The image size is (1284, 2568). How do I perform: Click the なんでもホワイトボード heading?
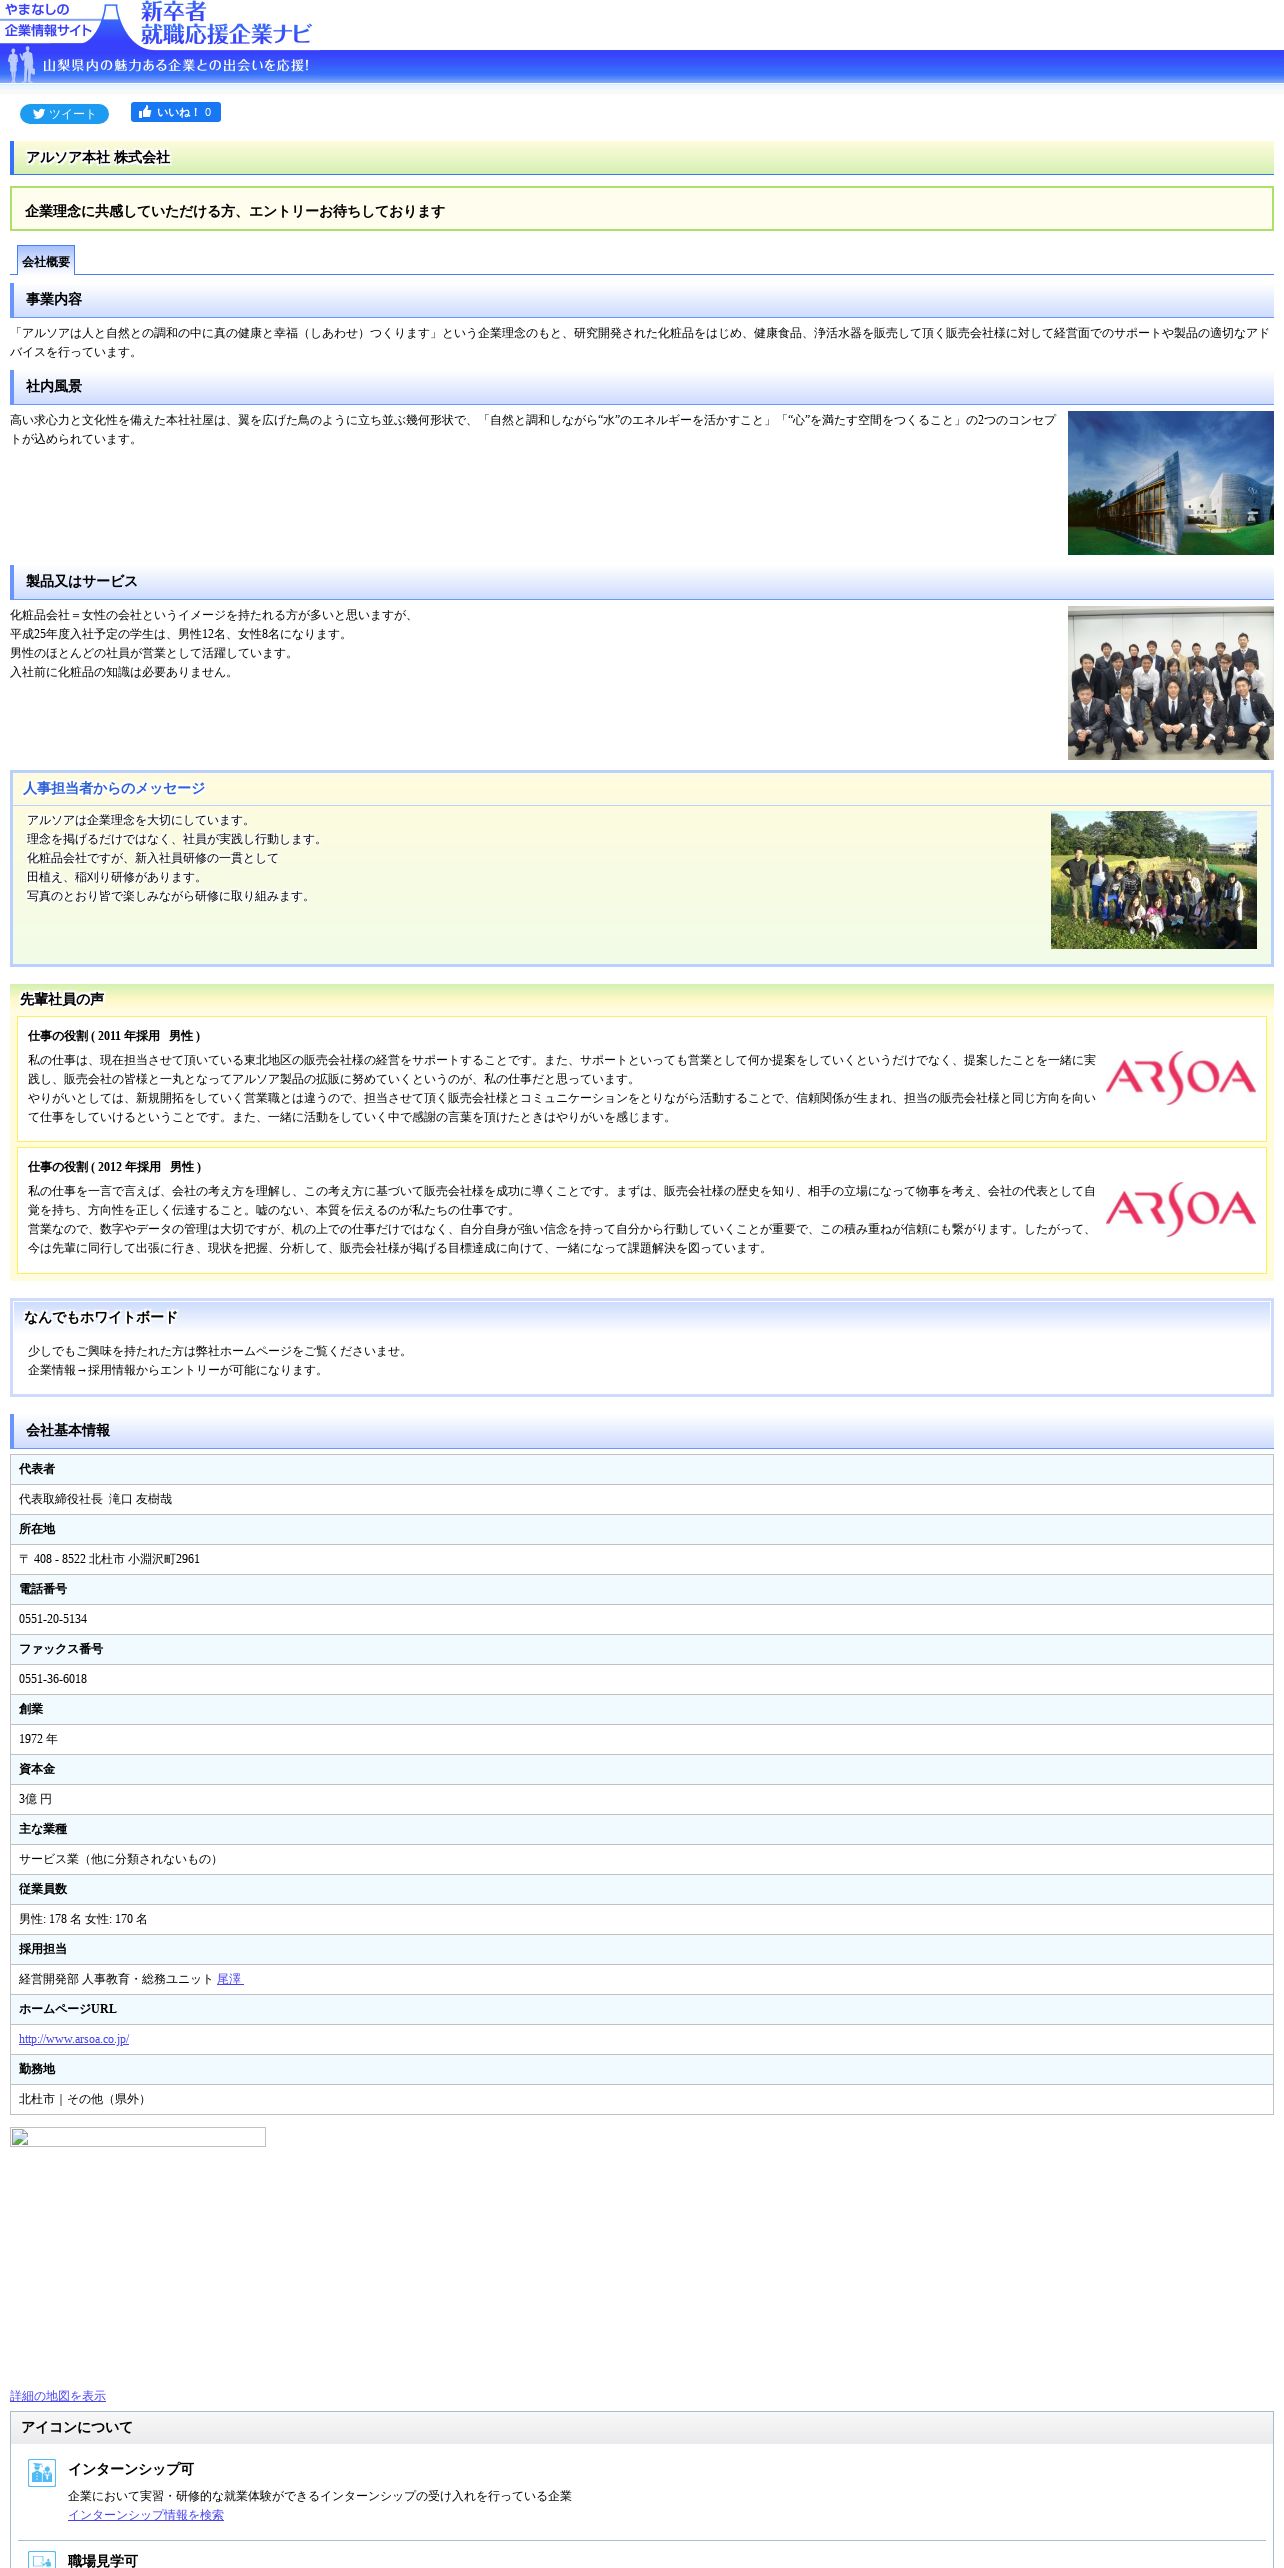(x=101, y=1318)
